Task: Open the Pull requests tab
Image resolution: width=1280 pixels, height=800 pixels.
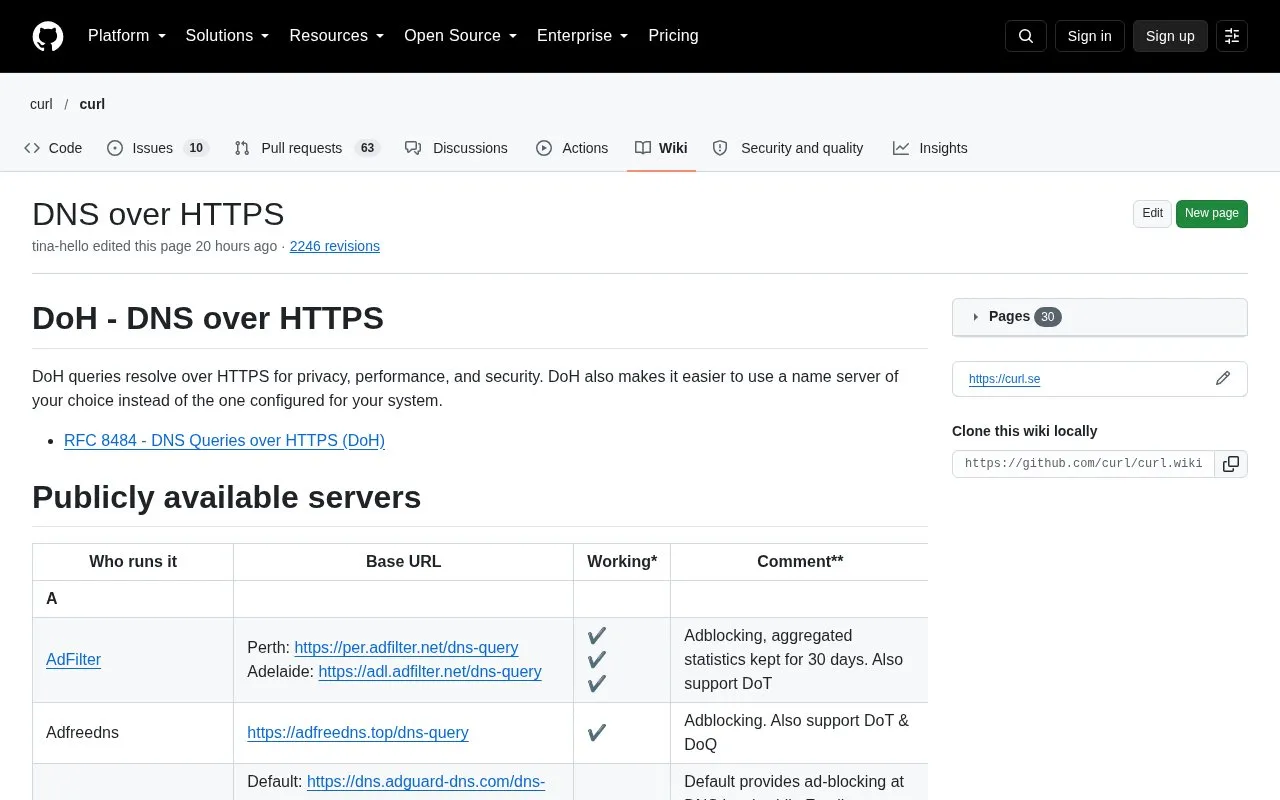Action: (306, 148)
